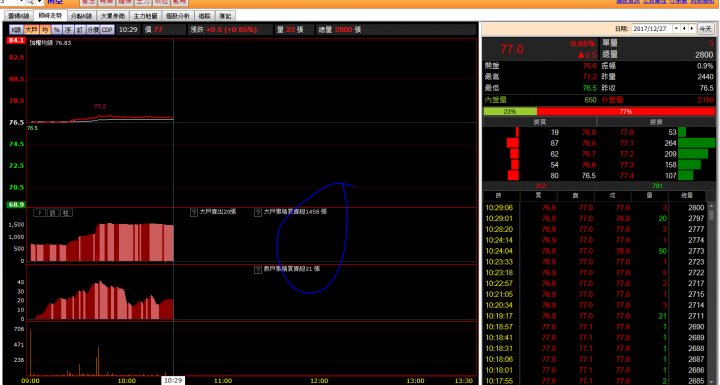This screenshot has height=385, width=720.
Task: Open the first tab left of 即時走勢
Action: click(19, 16)
